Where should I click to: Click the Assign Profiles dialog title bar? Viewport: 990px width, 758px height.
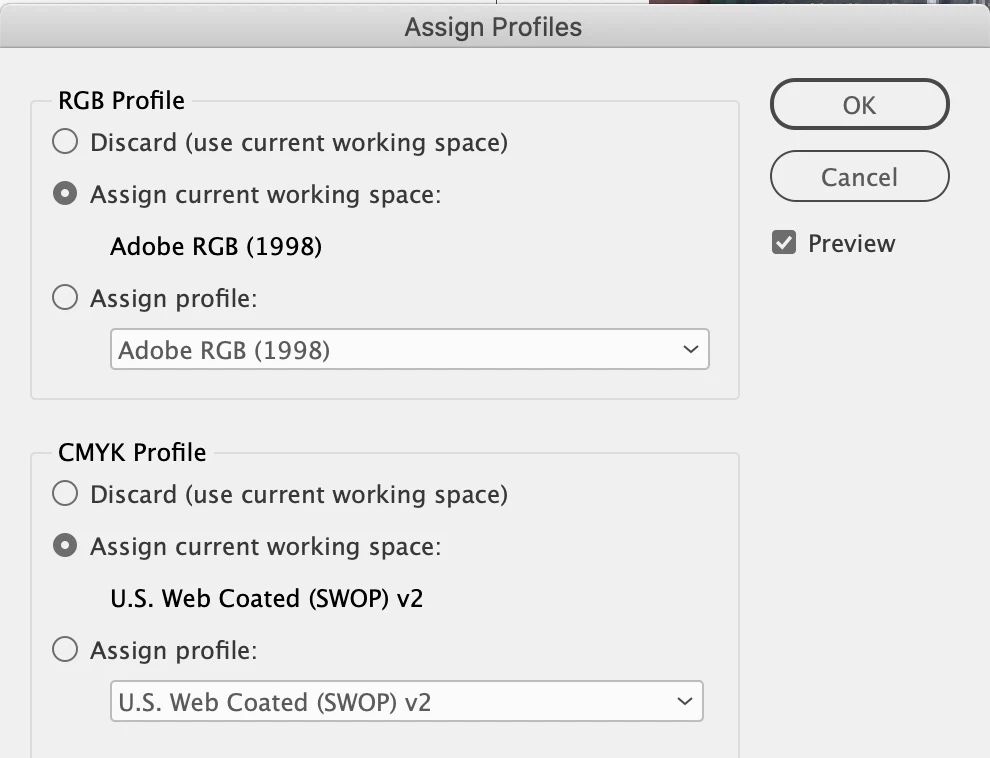pos(493,27)
